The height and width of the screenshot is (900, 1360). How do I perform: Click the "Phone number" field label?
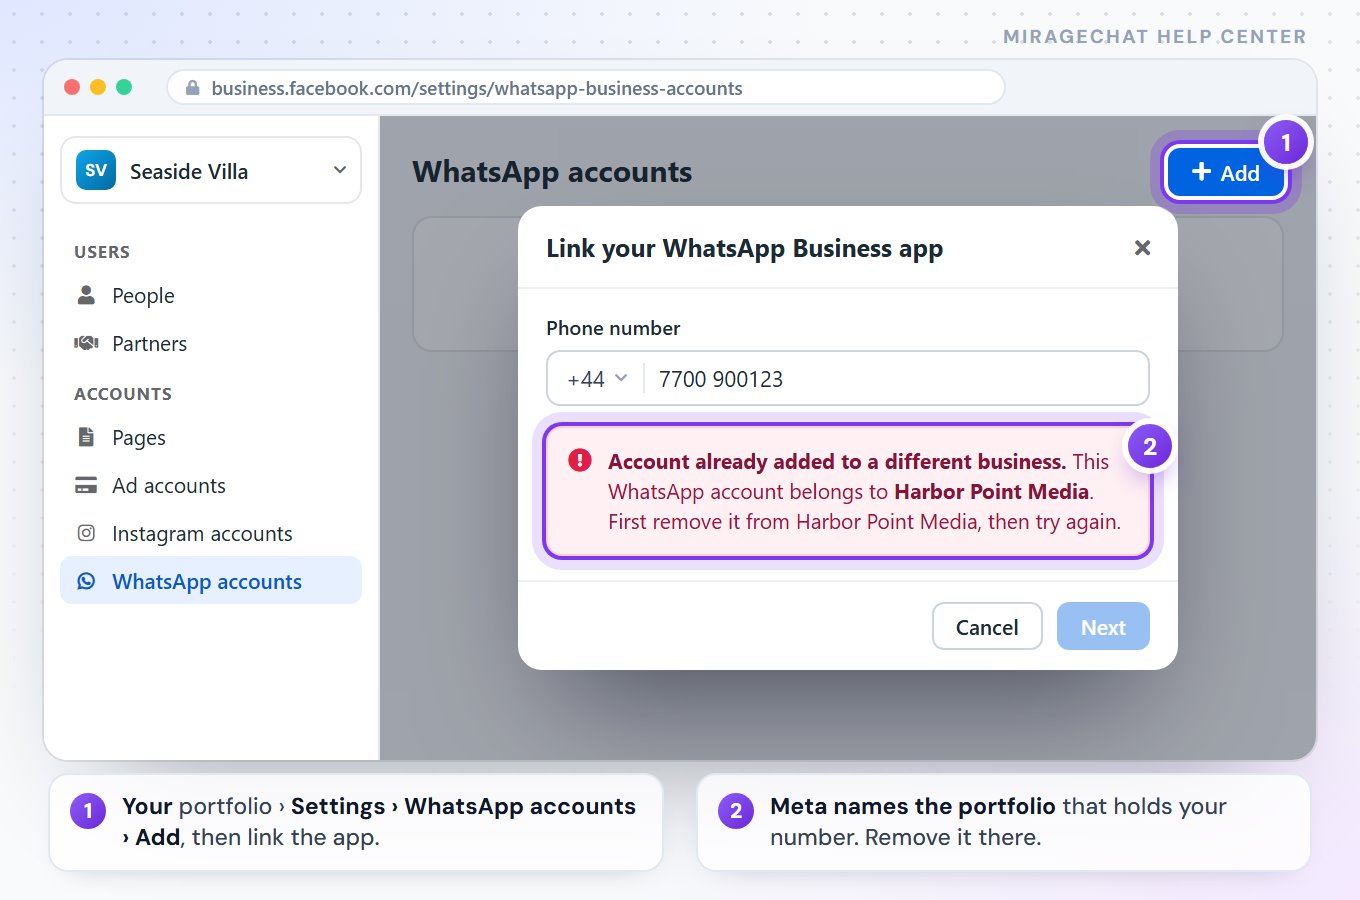coord(613,328)
